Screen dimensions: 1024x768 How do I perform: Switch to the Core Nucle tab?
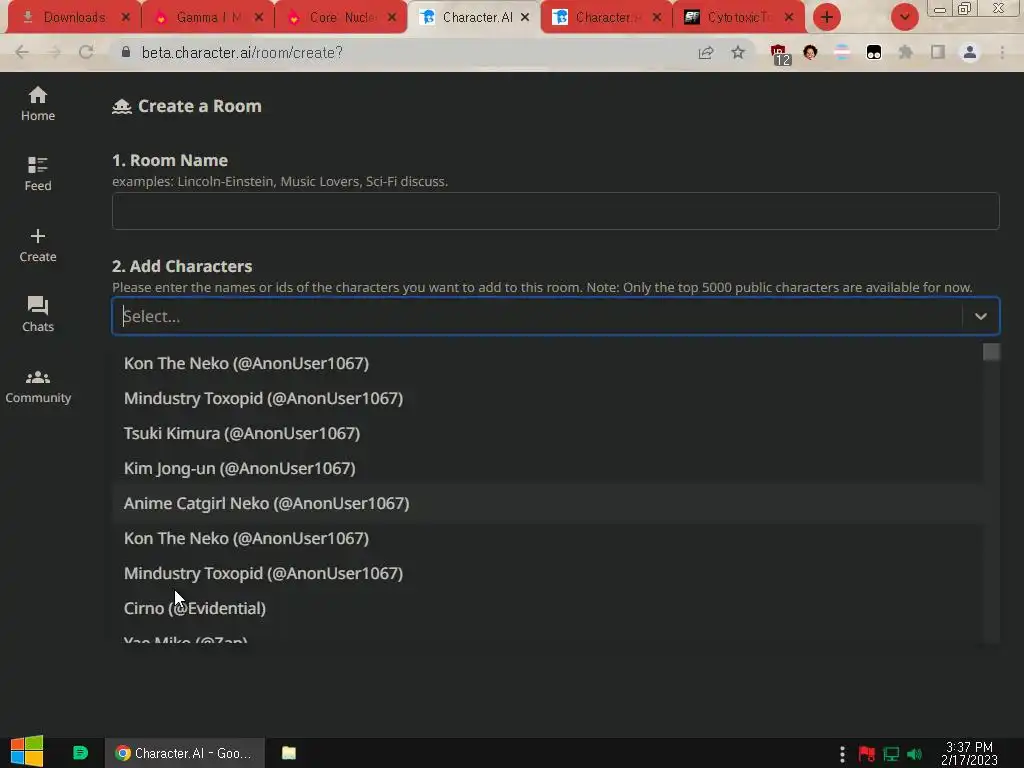click(x=341, y=17)
